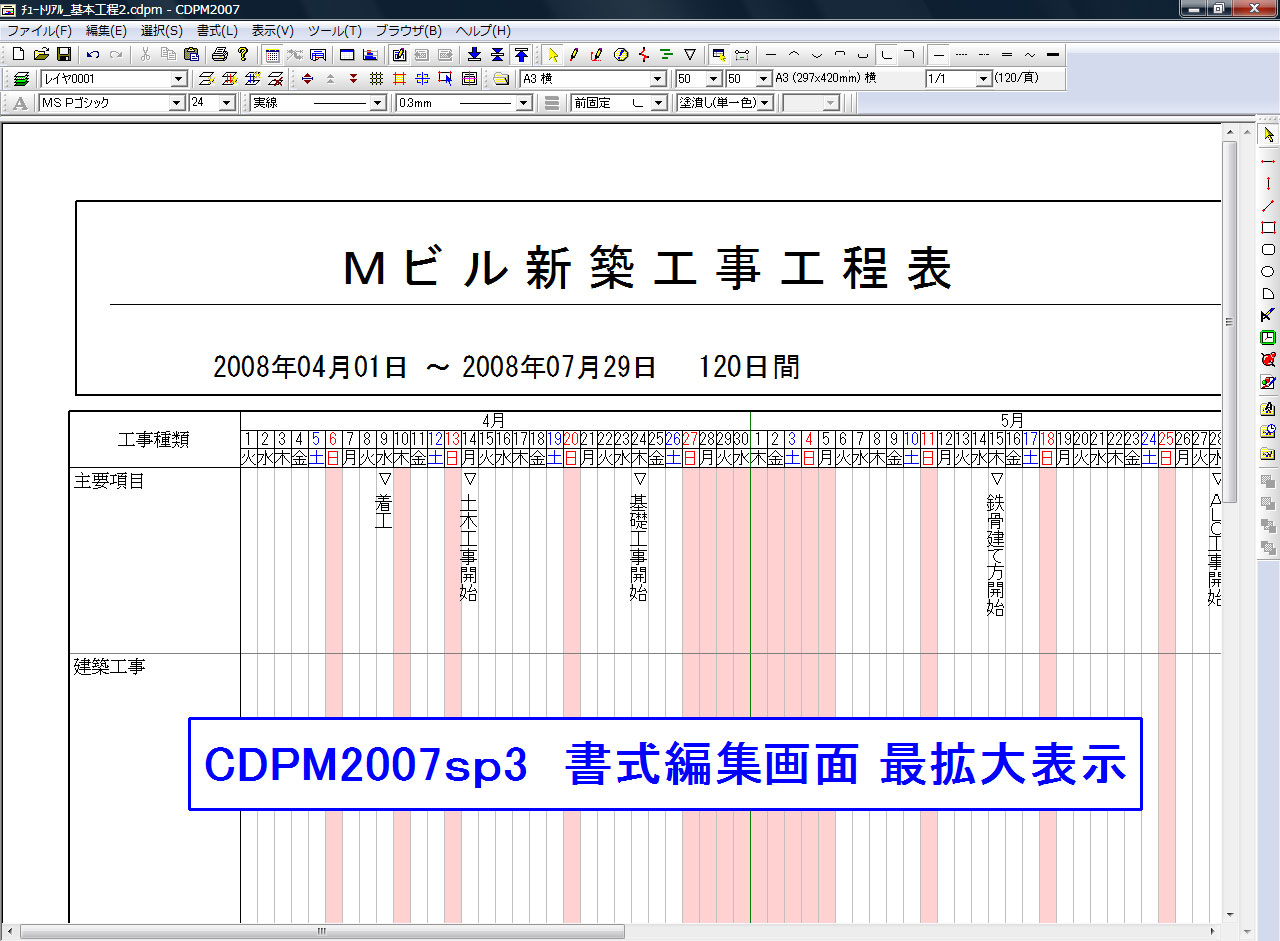Image resolution: width=1280 pixels, height=941 pixels.
Task: Open the 塗潰し(単一色) fill selector
Action: point(765,102)
